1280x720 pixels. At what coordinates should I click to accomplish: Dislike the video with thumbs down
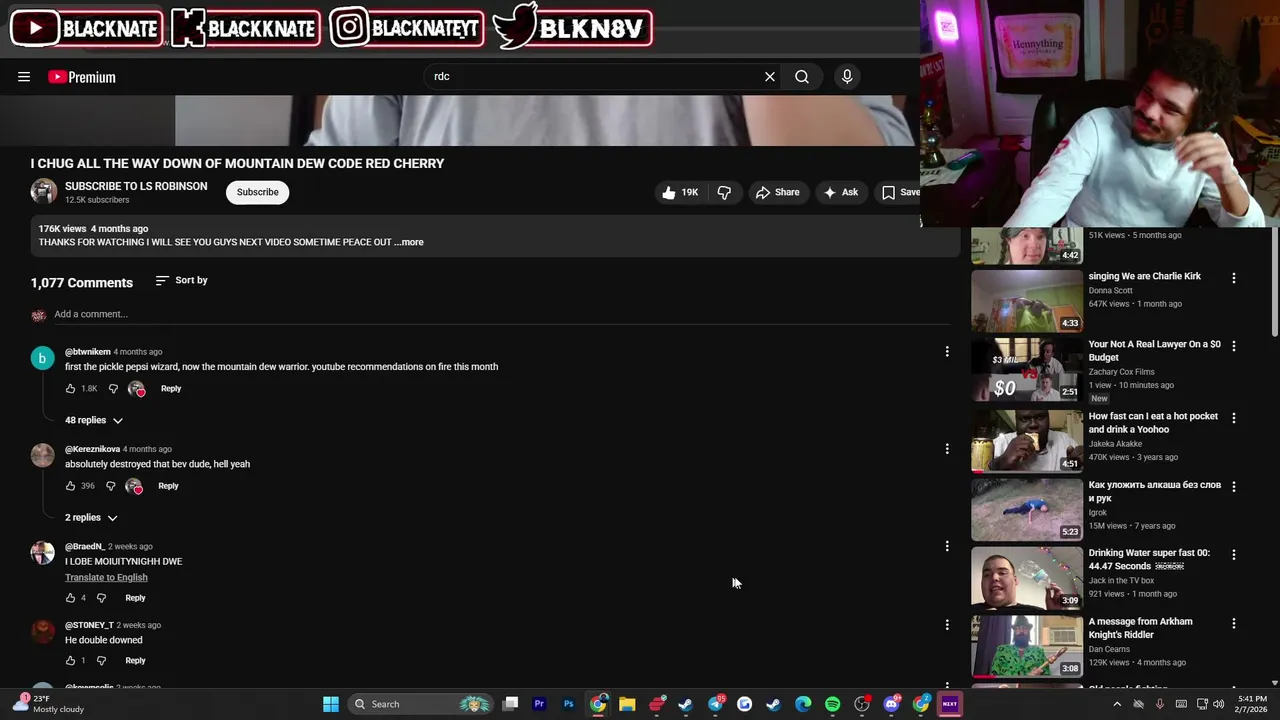(725, 192)
